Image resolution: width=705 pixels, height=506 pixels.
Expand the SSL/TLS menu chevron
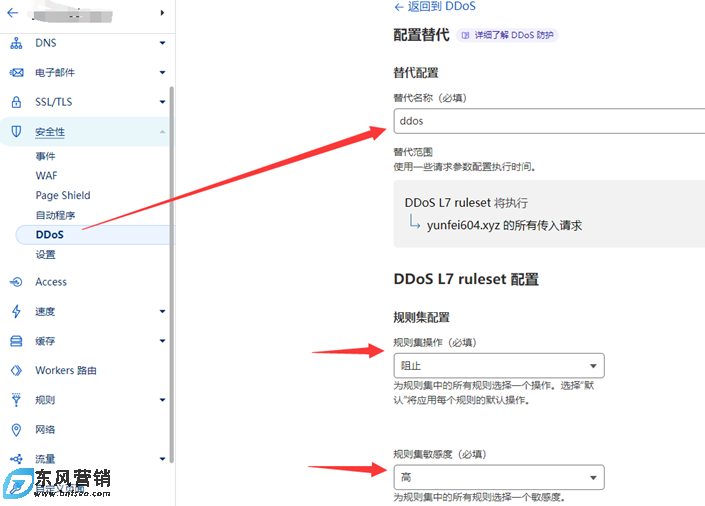[162, 102]
